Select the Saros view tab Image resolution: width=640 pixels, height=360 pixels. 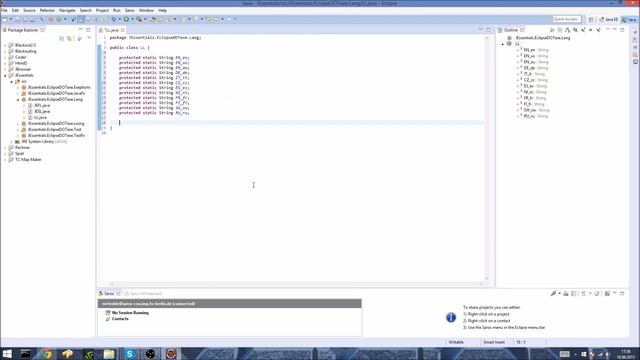[x=109, y=293]
